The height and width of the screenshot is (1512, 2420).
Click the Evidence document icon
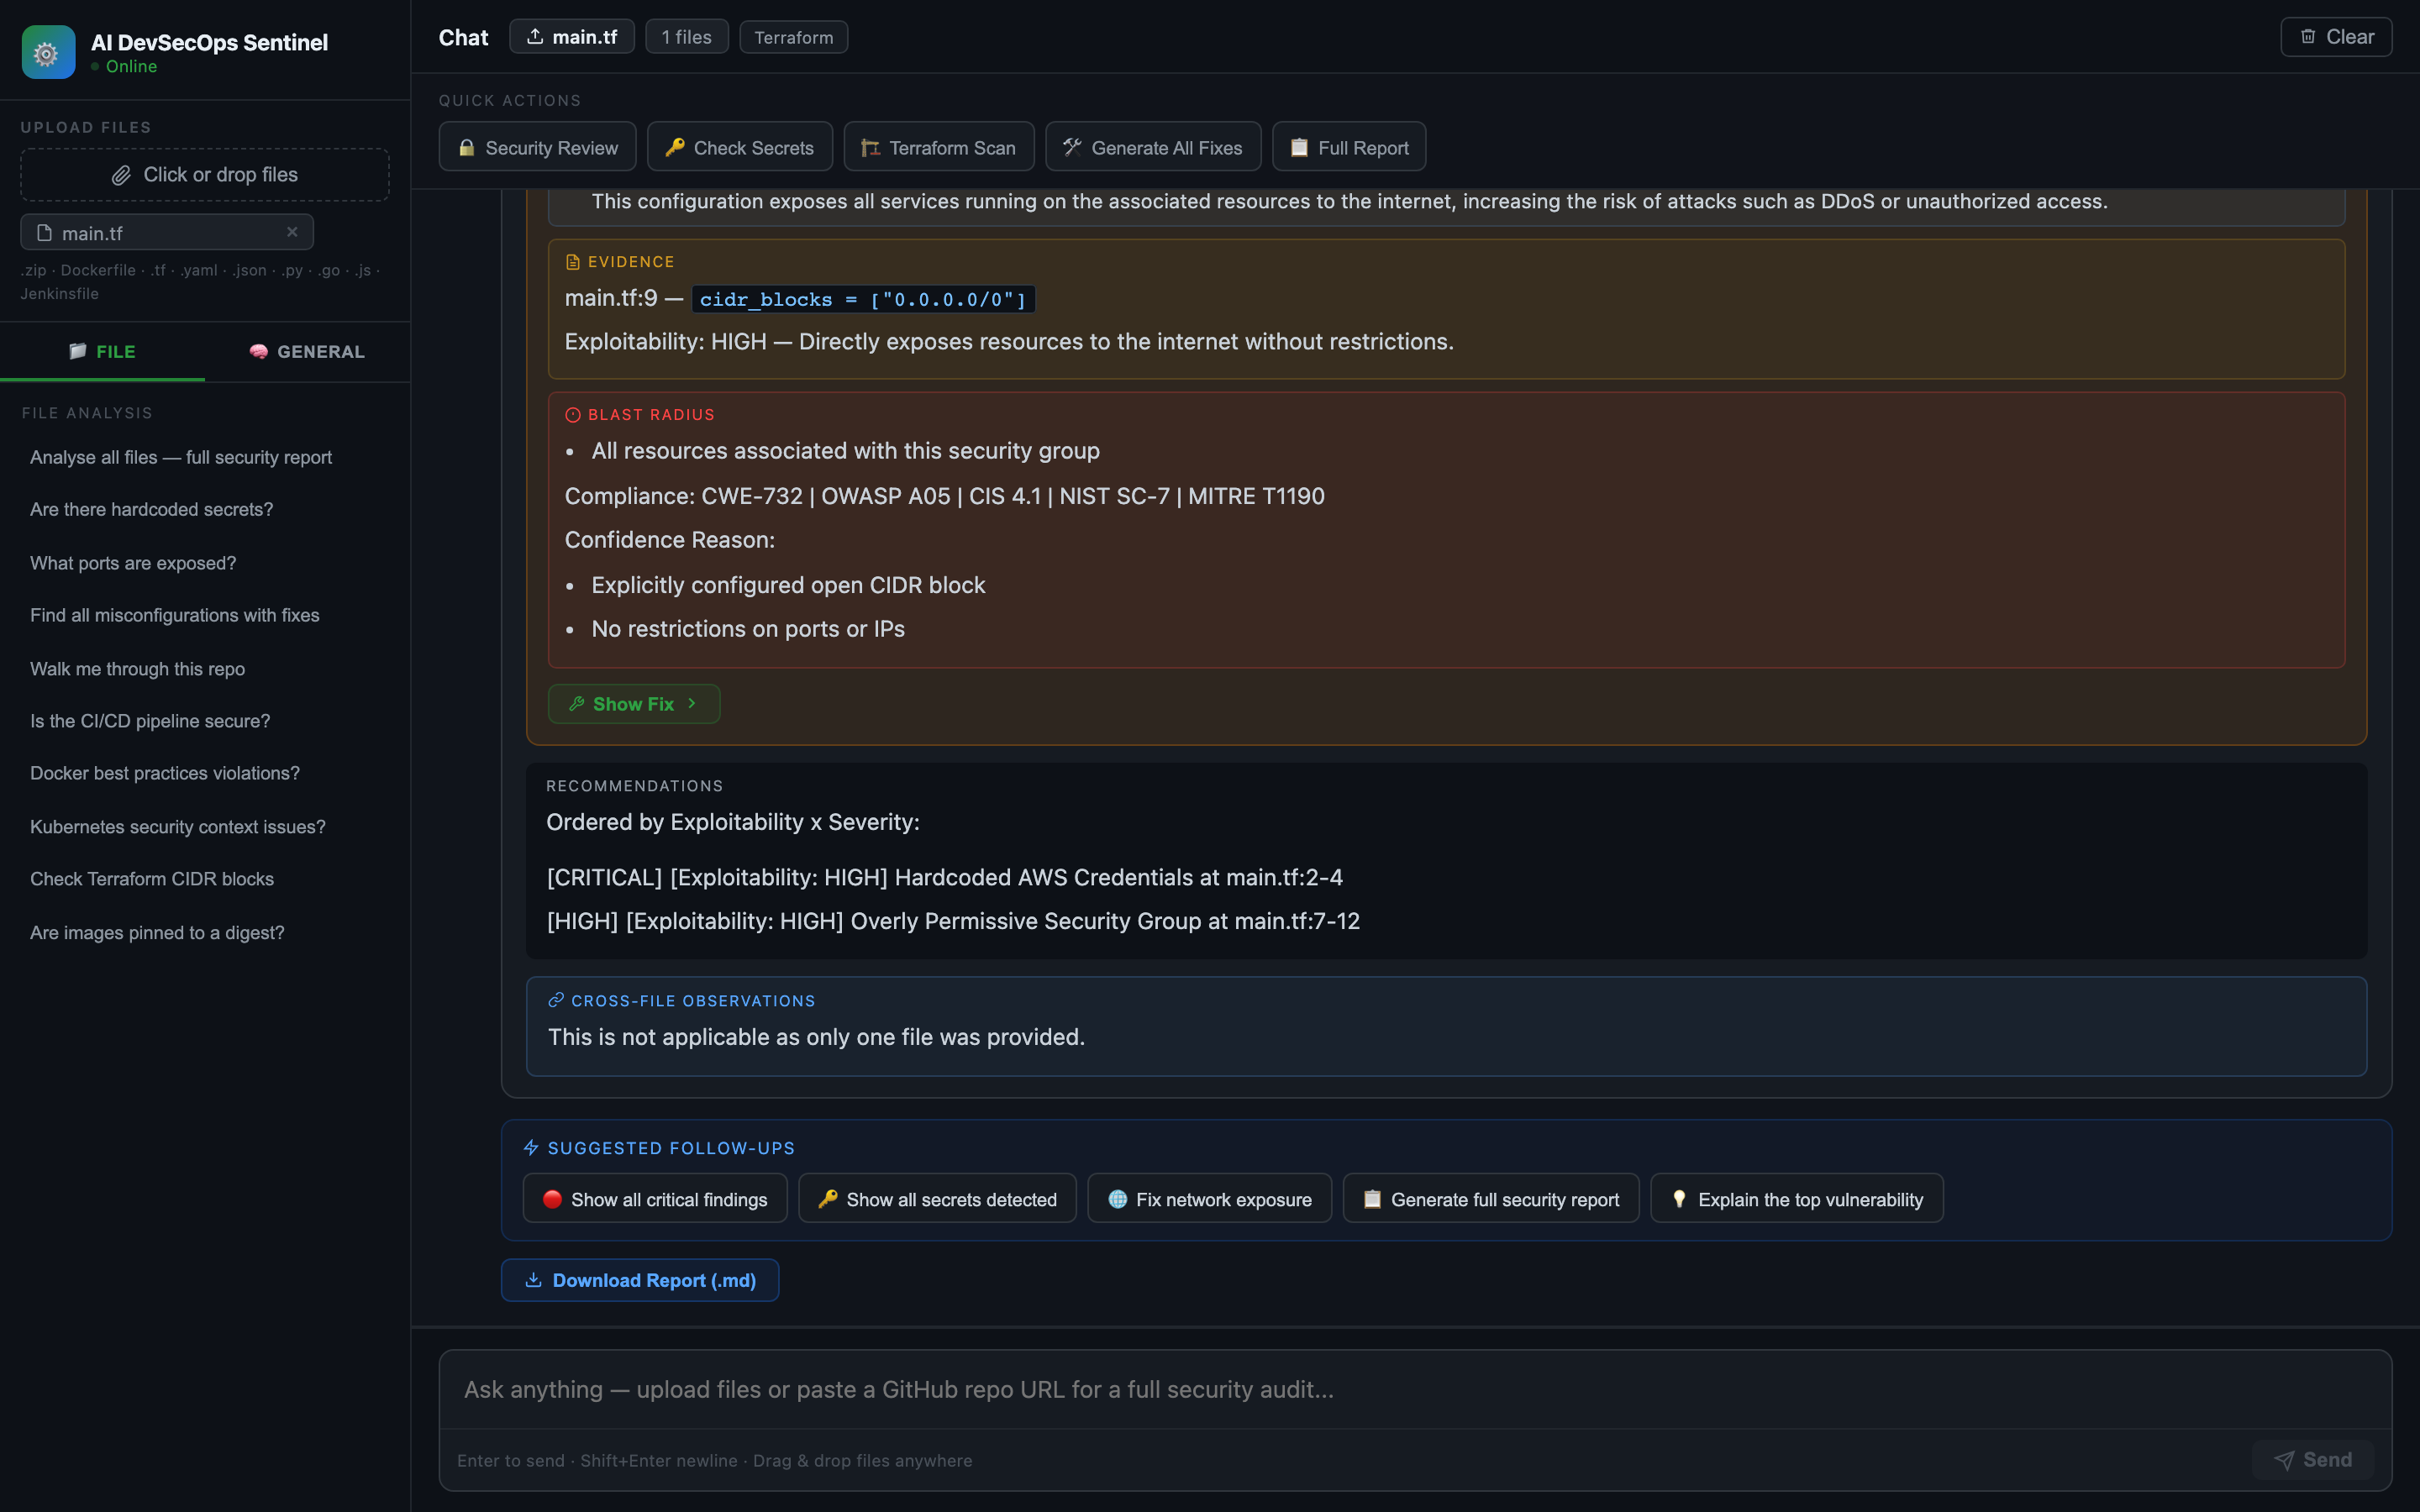point(573,262)
